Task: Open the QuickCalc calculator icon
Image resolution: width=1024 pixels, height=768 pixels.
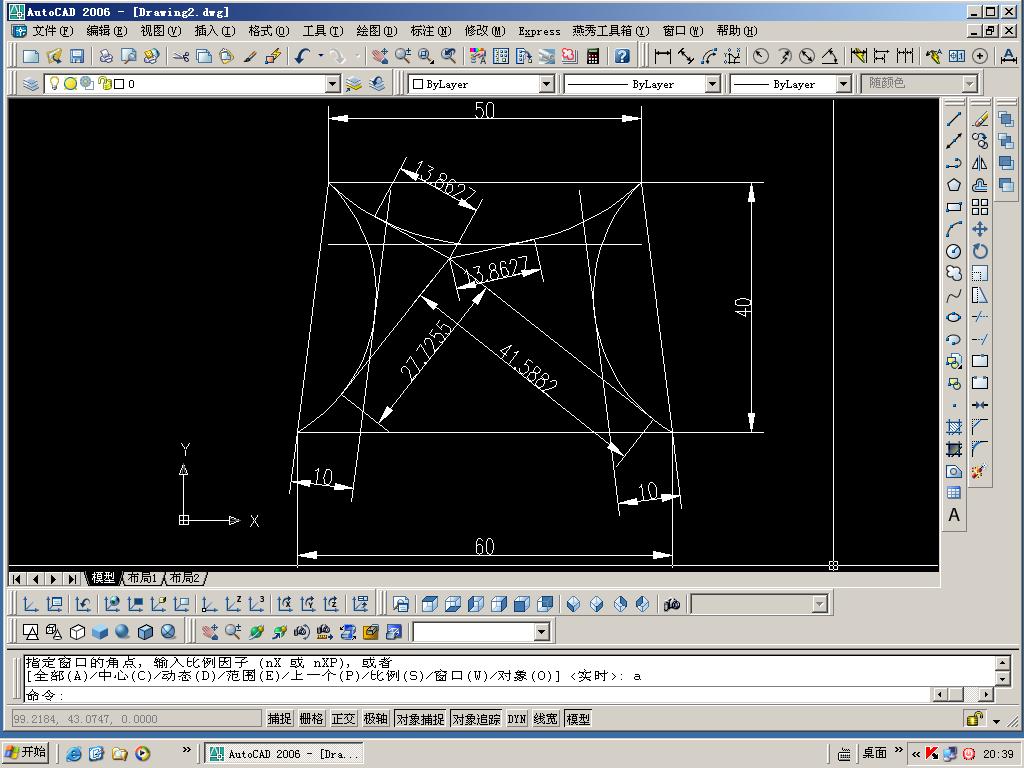Action: pos(593,56)
